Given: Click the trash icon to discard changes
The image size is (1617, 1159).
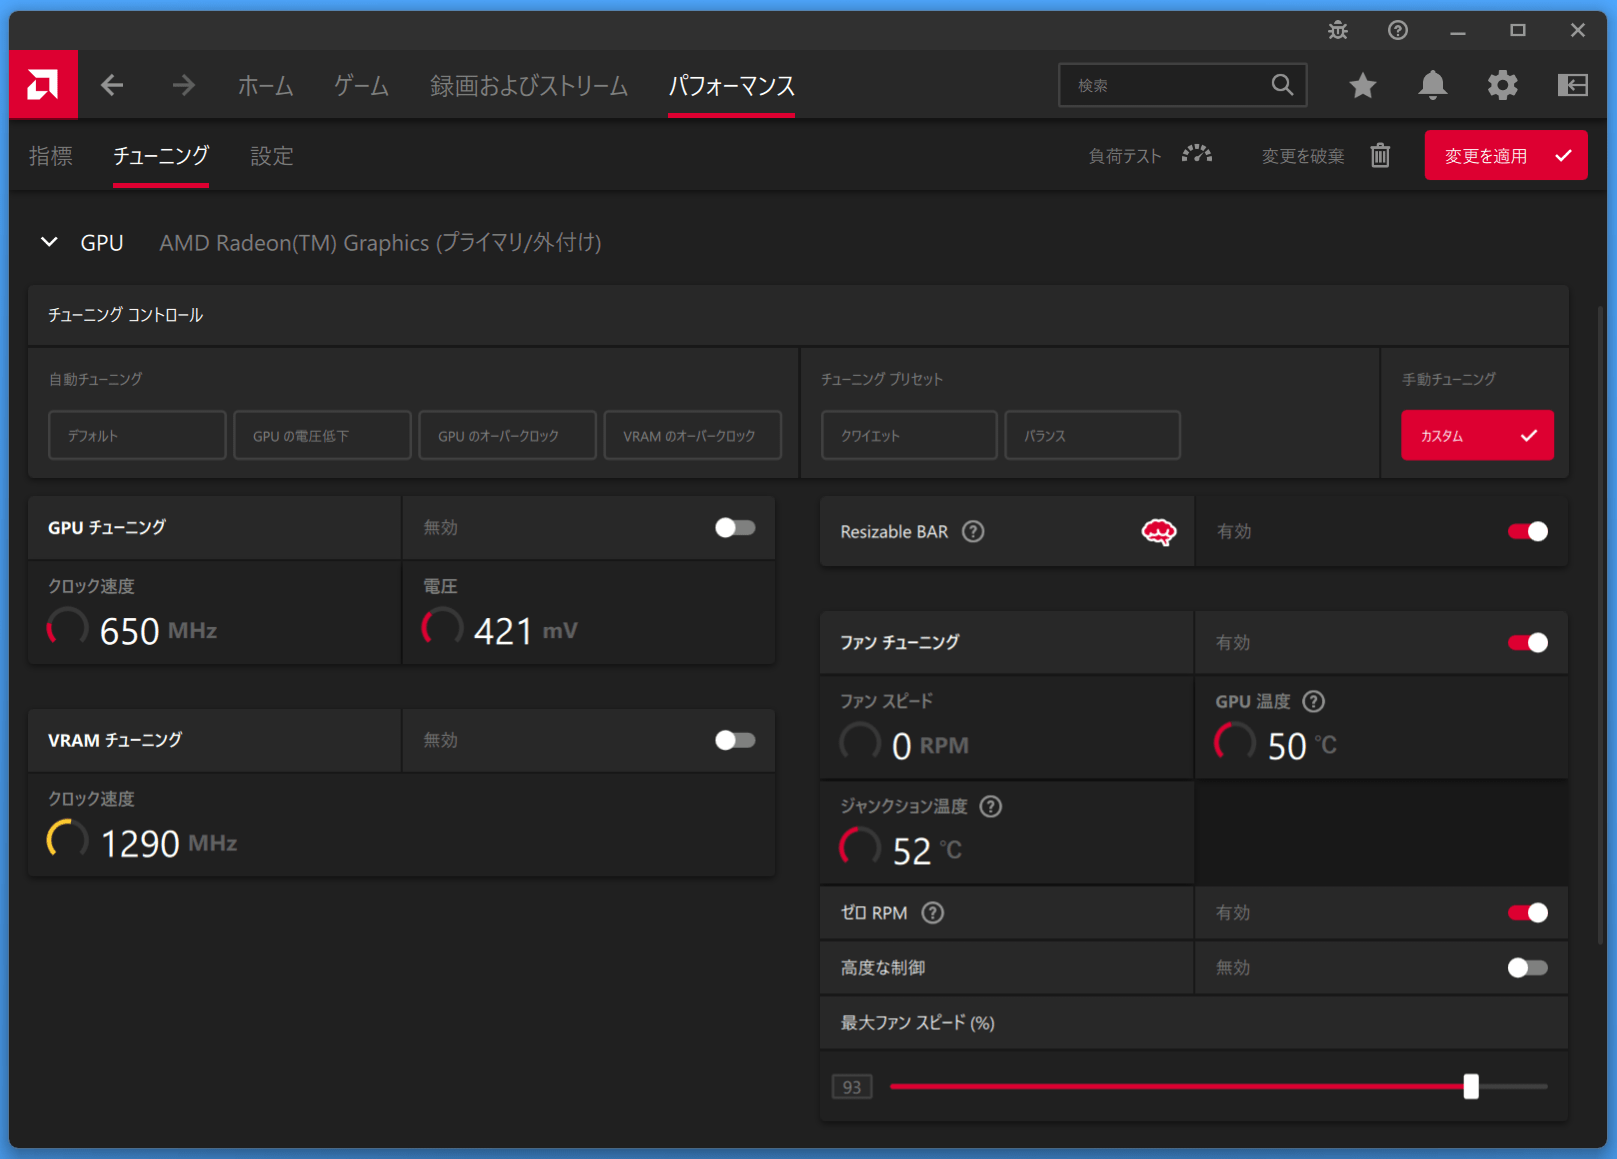Looking at the screenshot, I should point(1380,155).
